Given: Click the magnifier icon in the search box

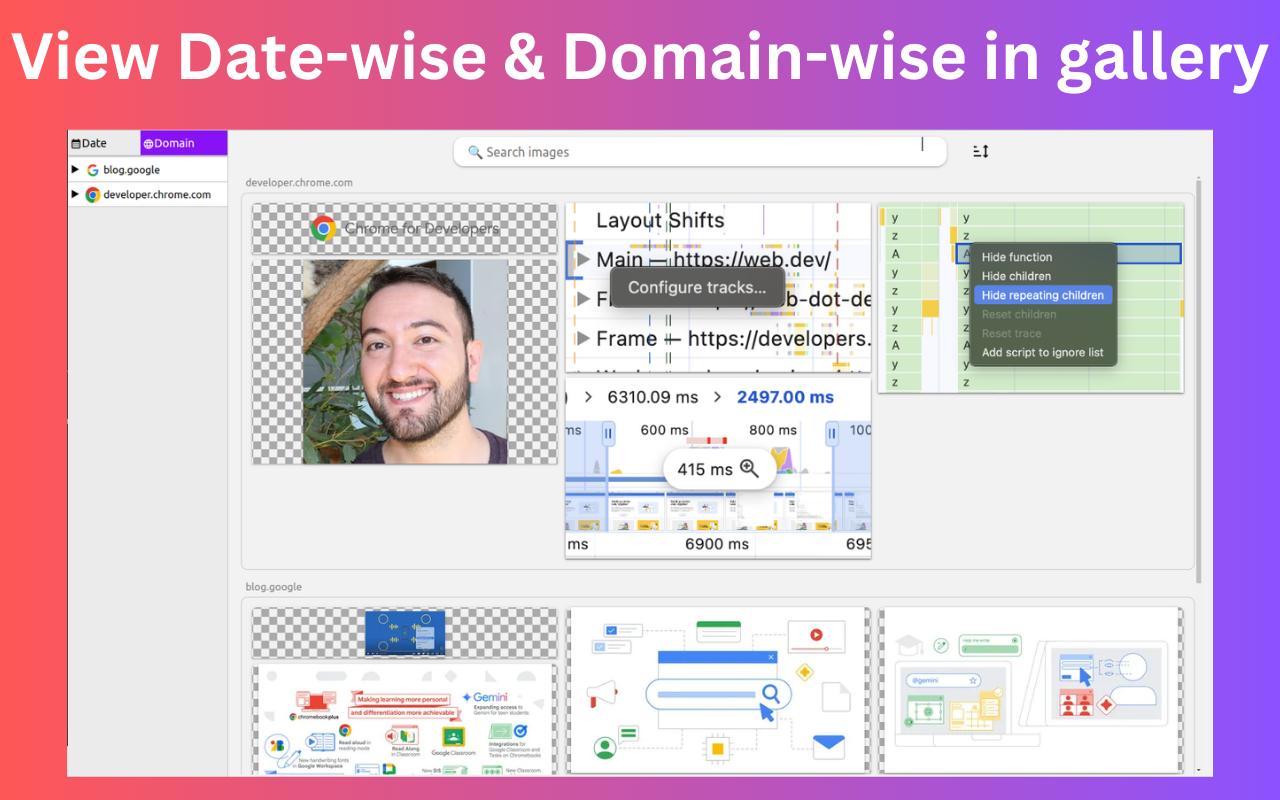Looking at the screenshot, I should point(475,152).
